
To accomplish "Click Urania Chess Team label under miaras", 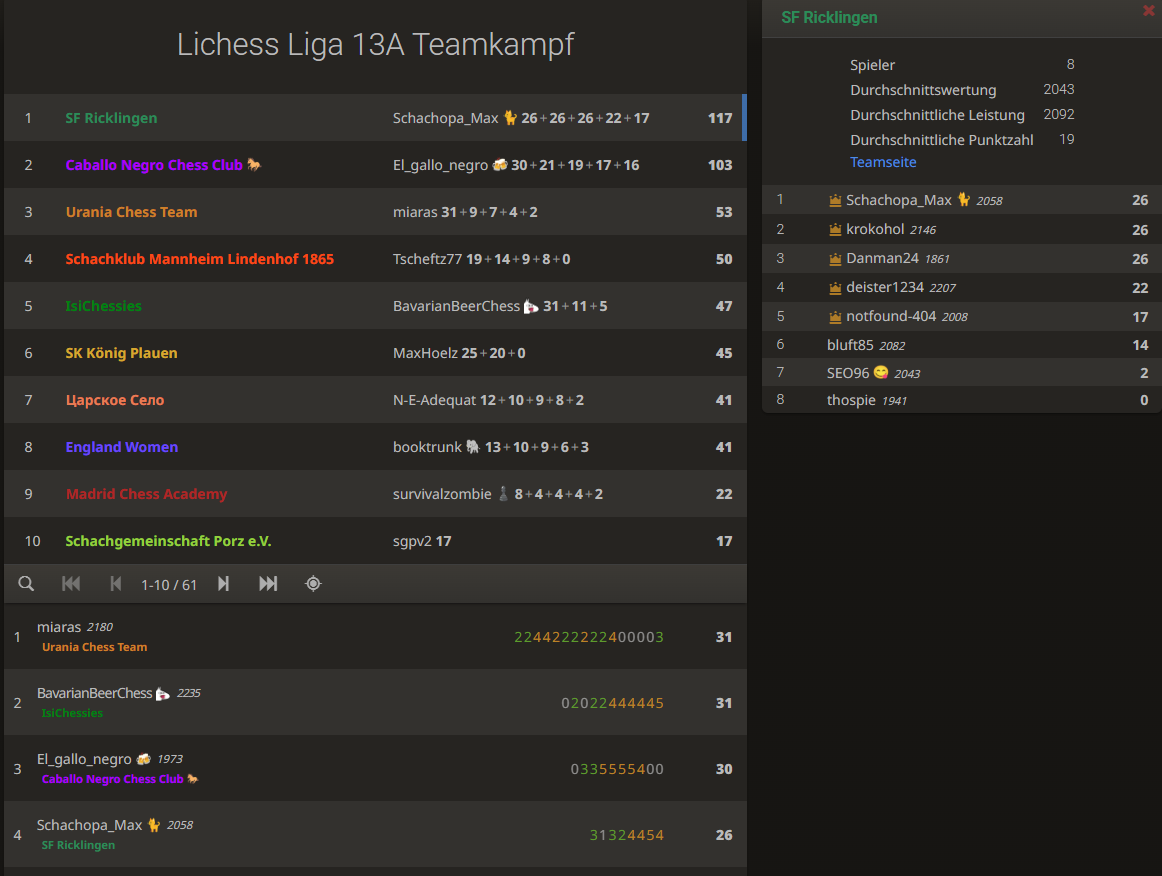I will tap(94, 647).
